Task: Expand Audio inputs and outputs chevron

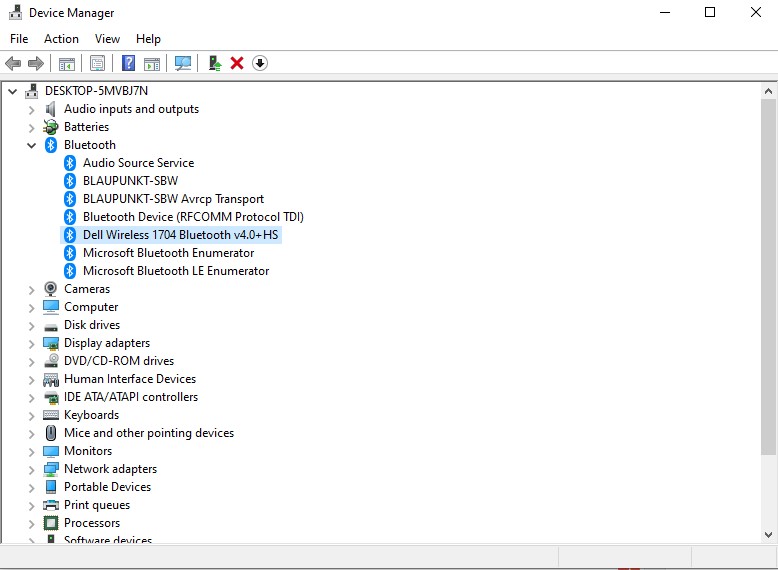Action: click(31, 110)
